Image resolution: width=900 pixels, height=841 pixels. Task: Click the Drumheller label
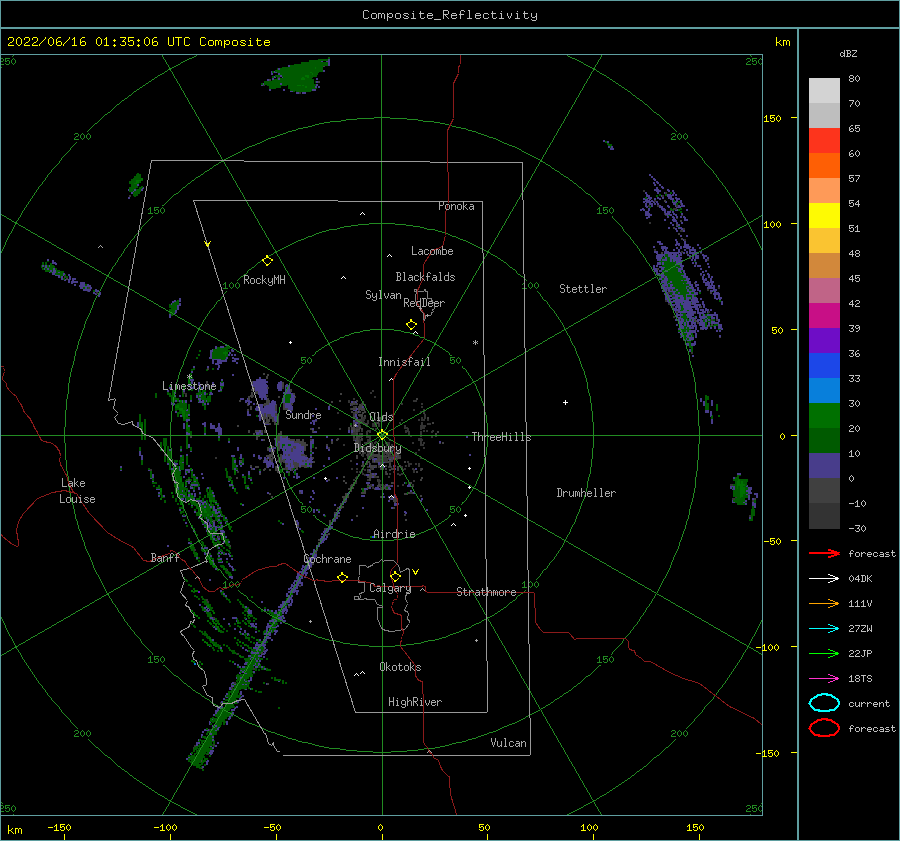586,493
